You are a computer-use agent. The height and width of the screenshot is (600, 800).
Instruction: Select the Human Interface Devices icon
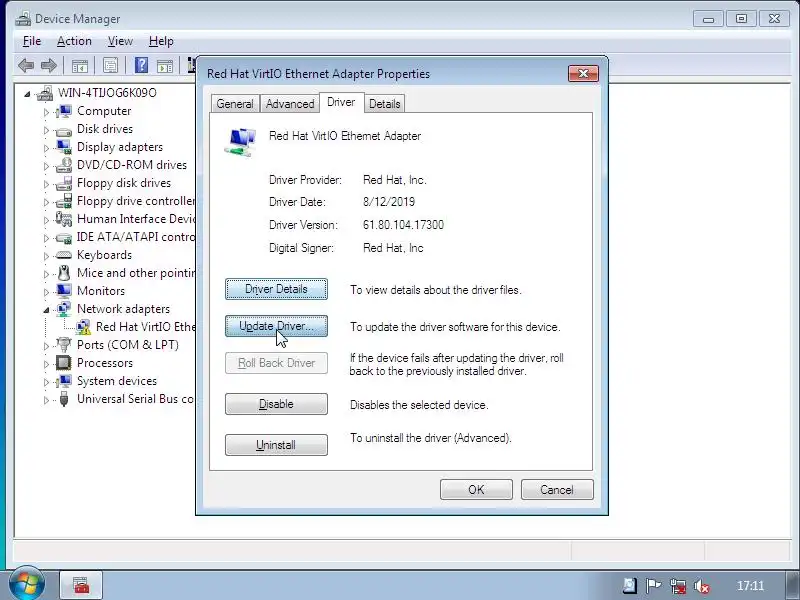[64, 219]
